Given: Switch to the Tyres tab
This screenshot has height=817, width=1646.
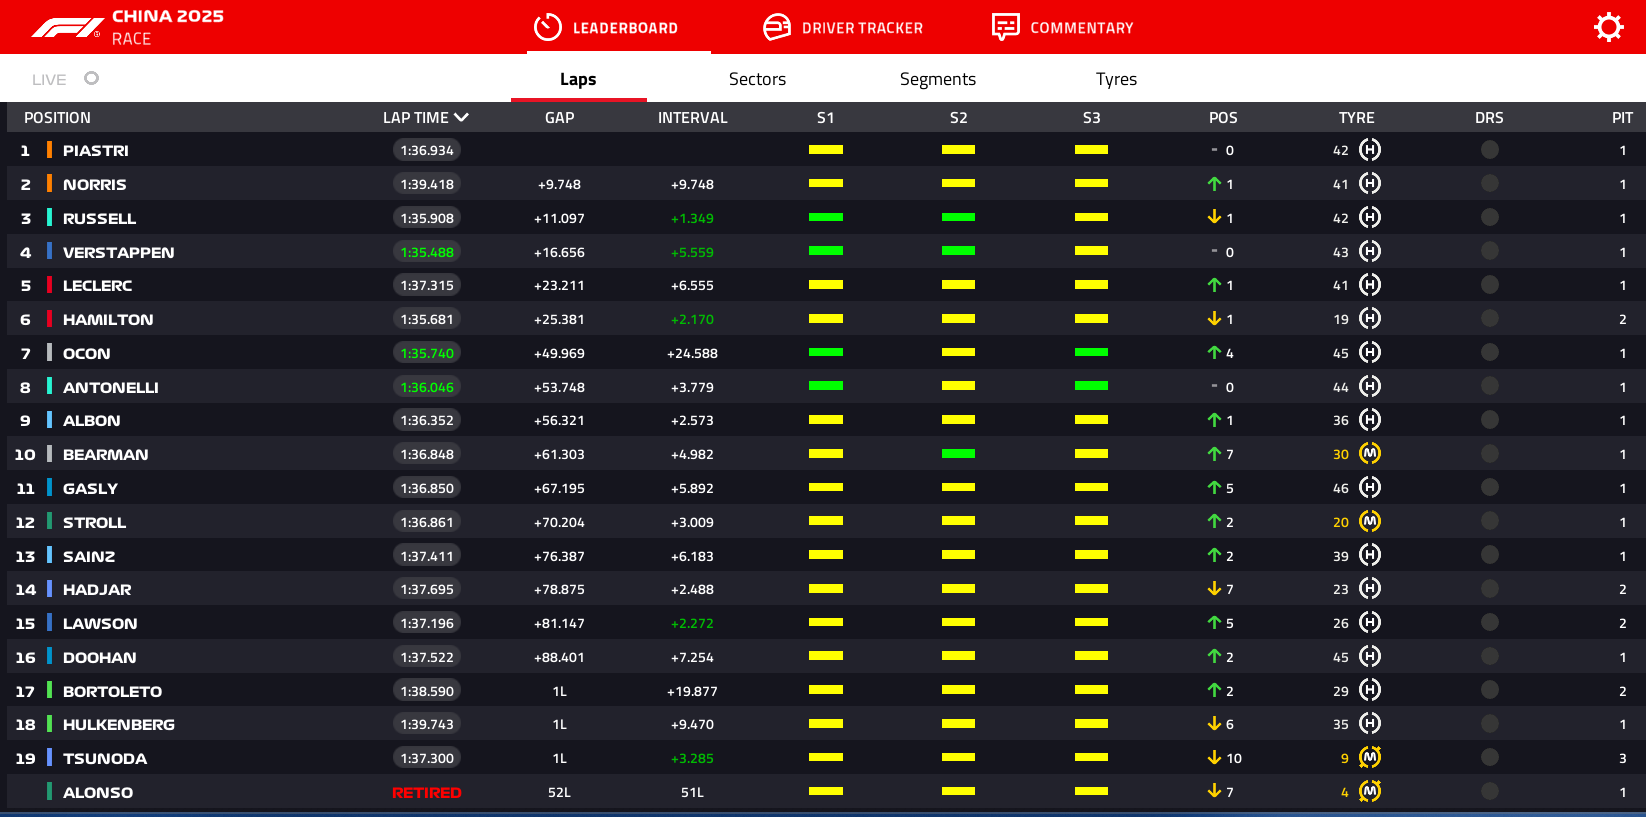Looking at the screenshot, I should pos(1116,79).
